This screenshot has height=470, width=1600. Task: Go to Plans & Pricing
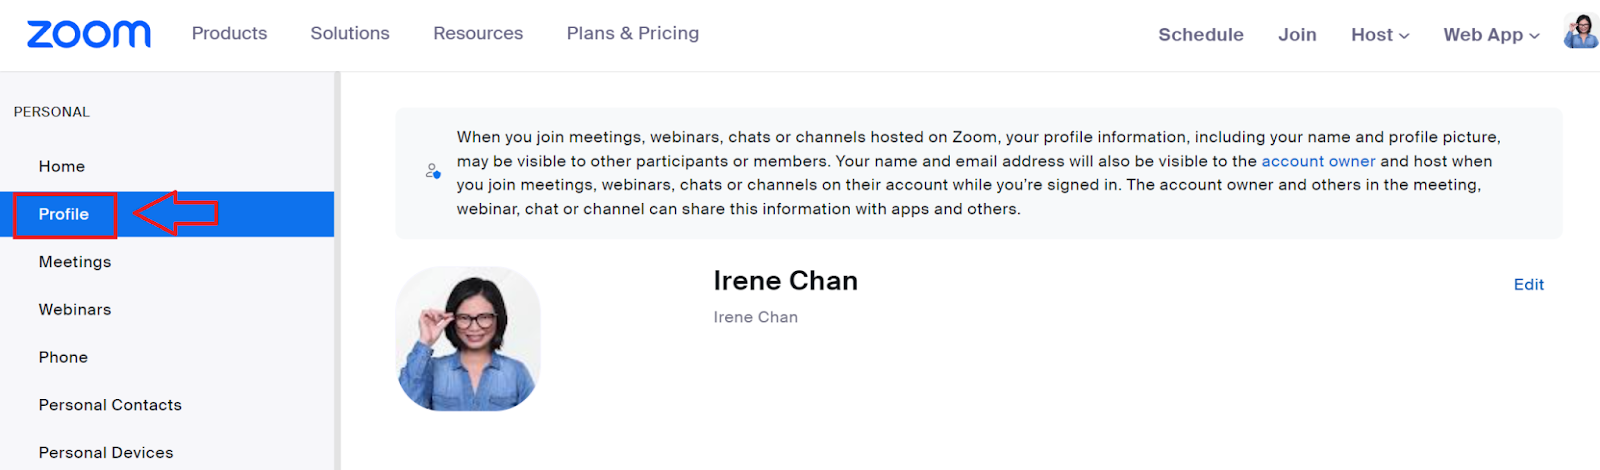633,33
